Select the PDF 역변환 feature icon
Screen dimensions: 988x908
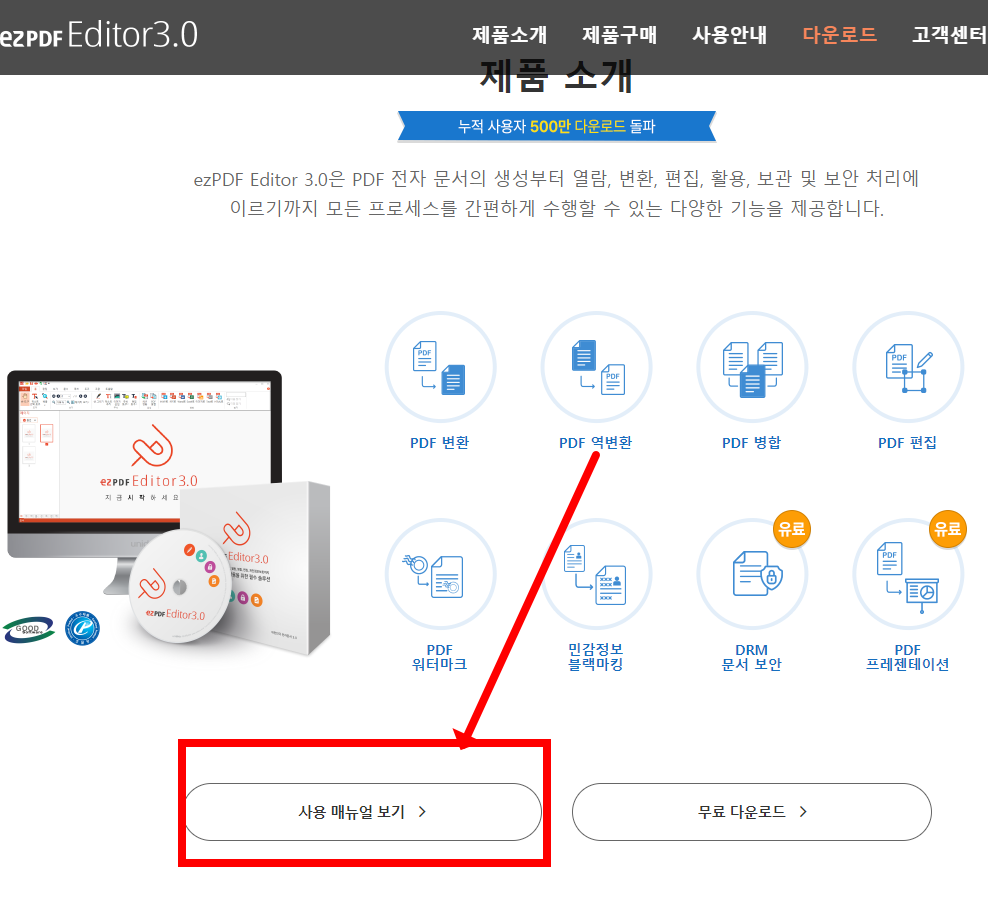596,367
